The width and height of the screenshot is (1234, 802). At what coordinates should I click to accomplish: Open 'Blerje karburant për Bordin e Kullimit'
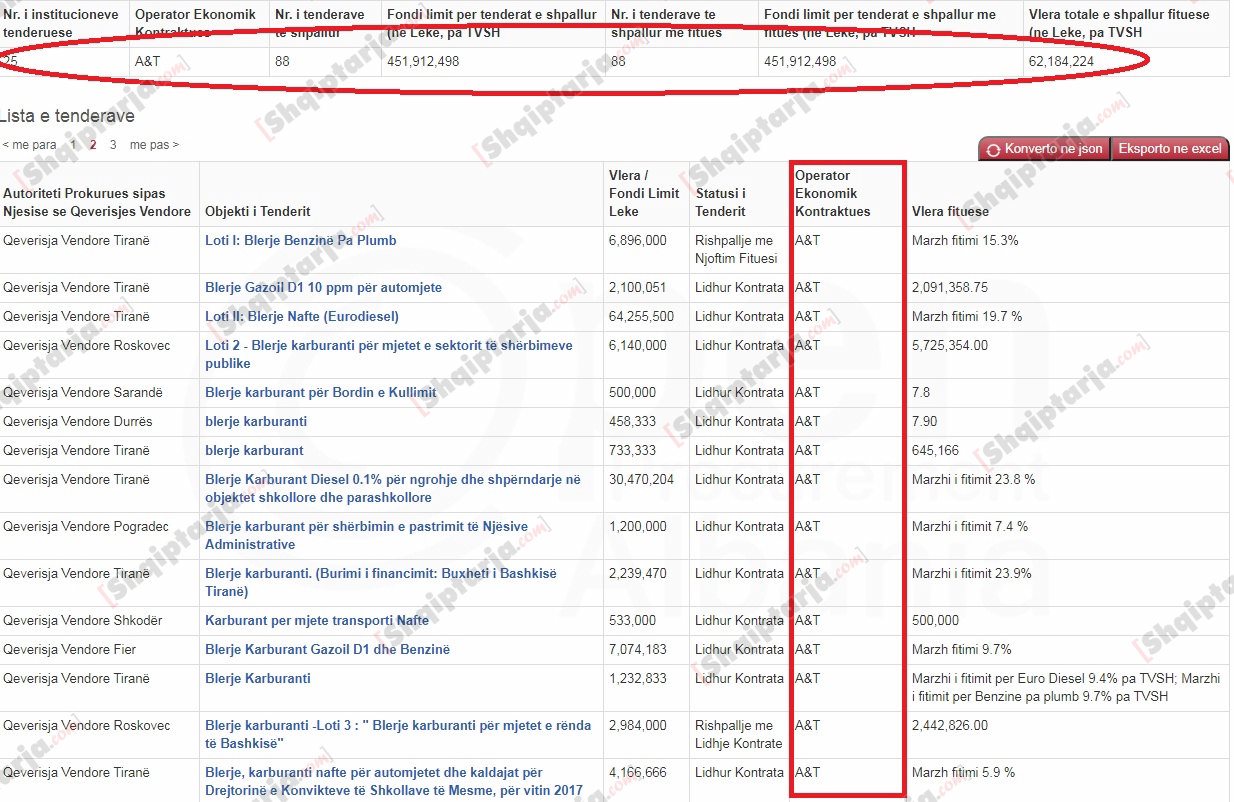coord(320,393)
